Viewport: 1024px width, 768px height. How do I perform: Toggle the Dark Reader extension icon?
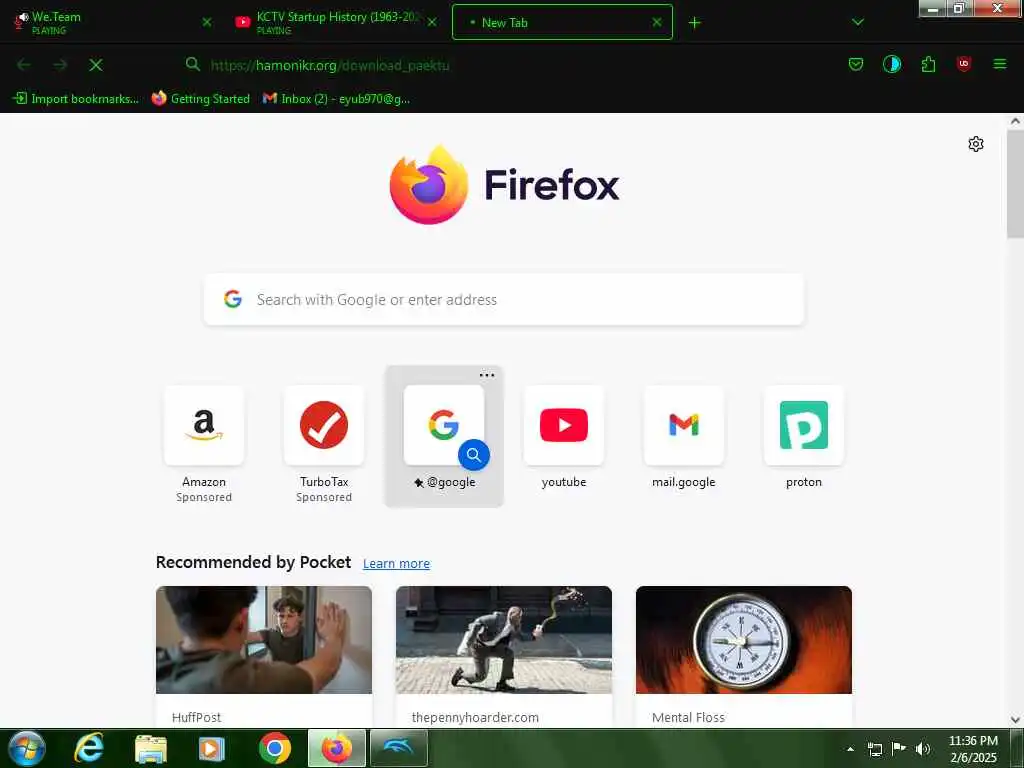pos(891,64)
